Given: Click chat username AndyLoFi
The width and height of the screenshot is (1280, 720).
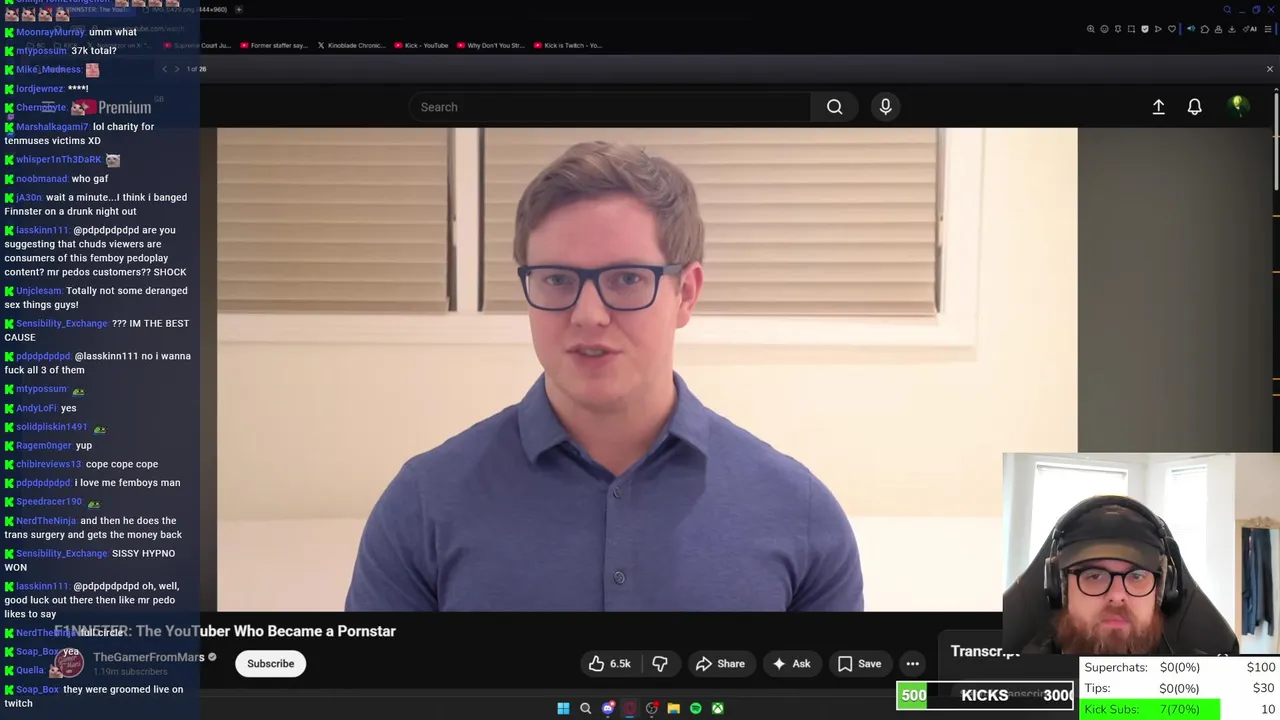Looking at the screenshot, I should coord(36,408).
